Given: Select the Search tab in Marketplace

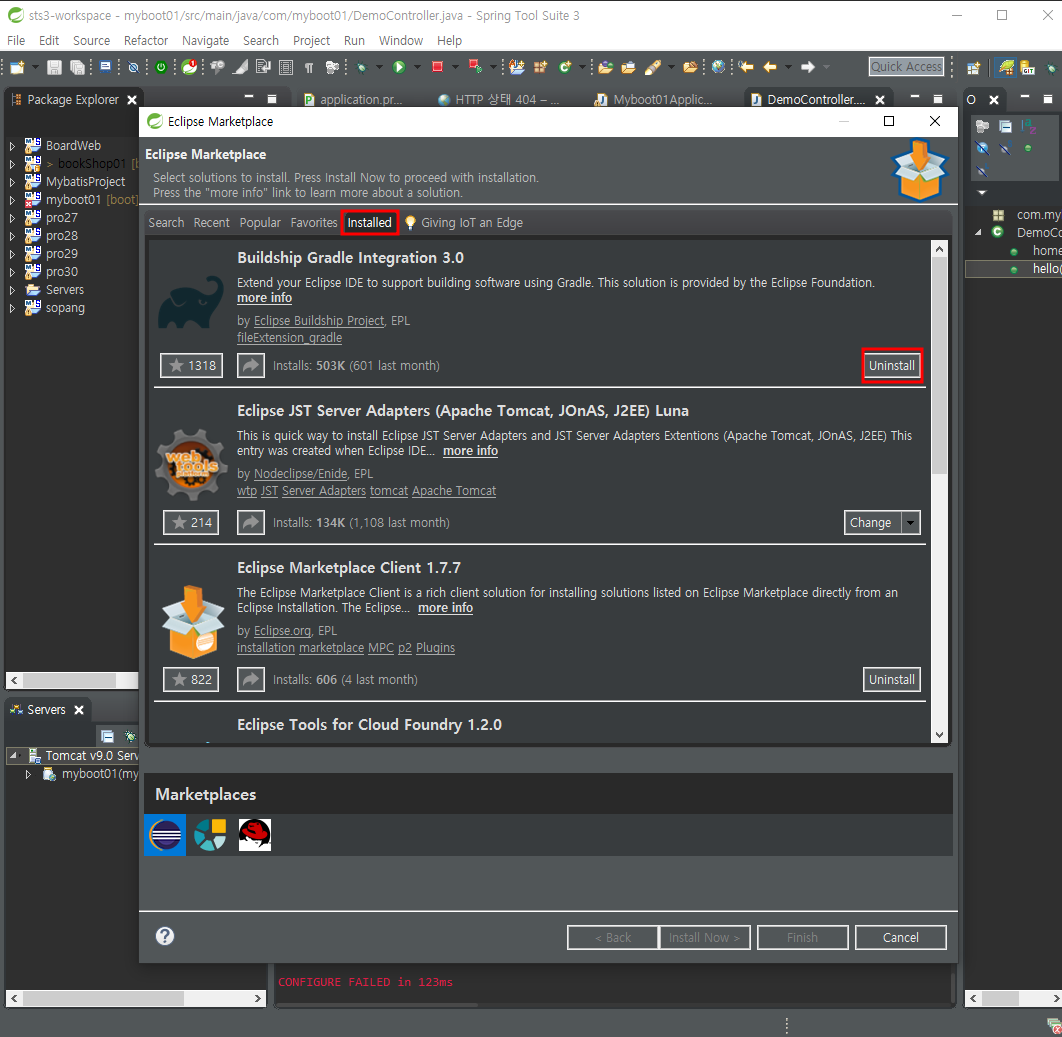Looking at the screenshot, I should [x=166, y=223].
